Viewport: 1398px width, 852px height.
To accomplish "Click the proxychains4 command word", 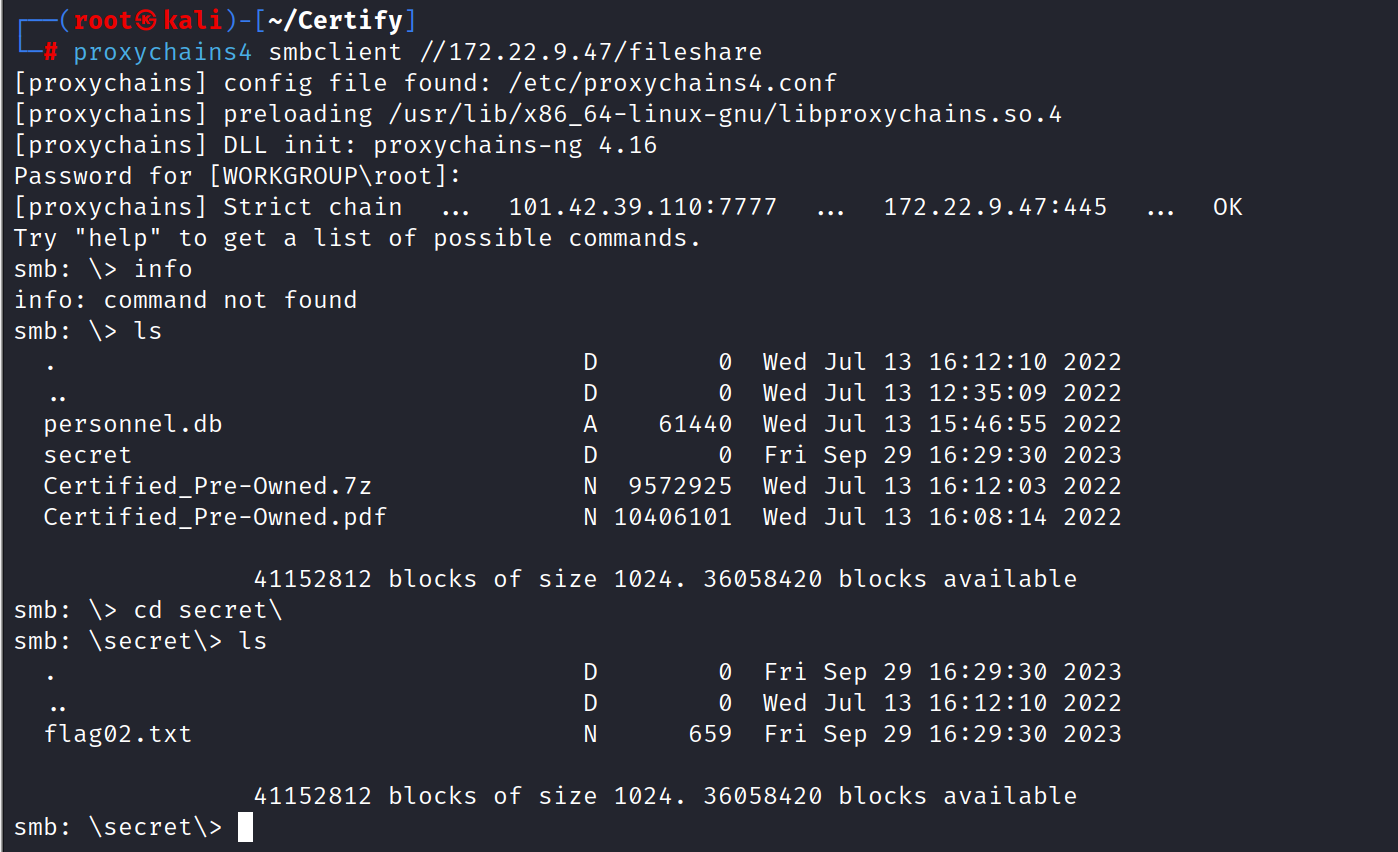I will coord(163,52).
